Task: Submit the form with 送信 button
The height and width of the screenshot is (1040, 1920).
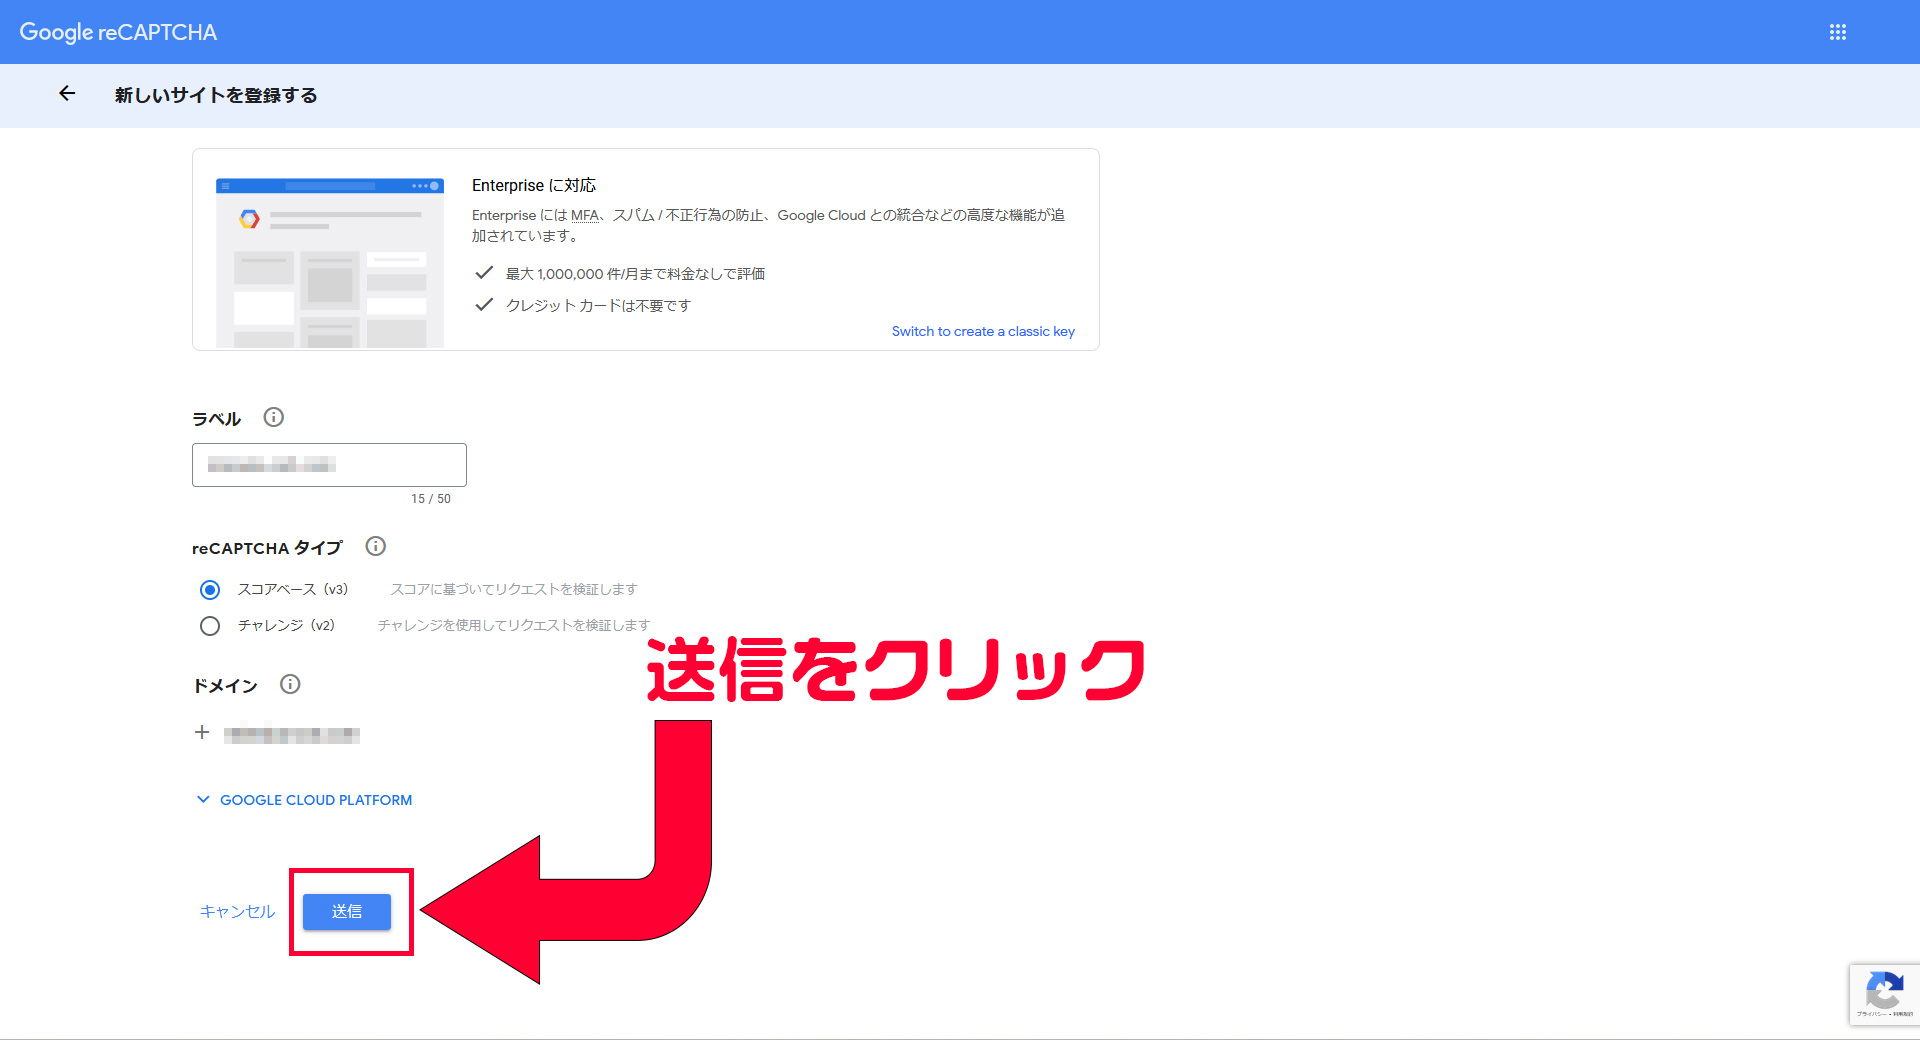Action: pyautogui.click(x=347, y=911)
